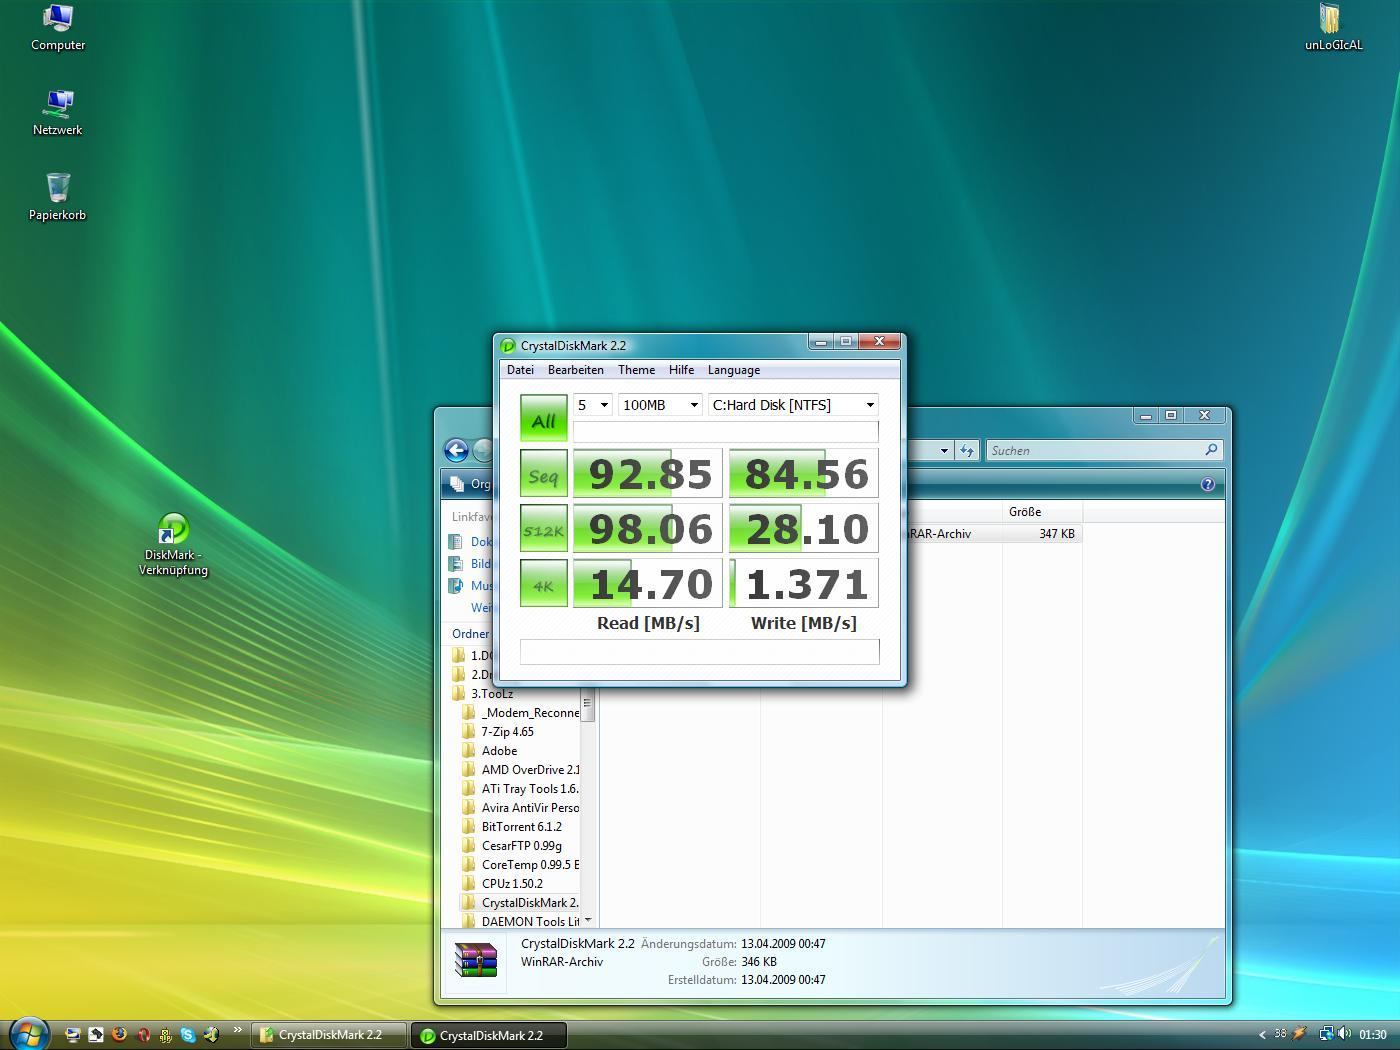Start the 512K random test
The width and height of the screenshot is (1400, 1050).
543,528
